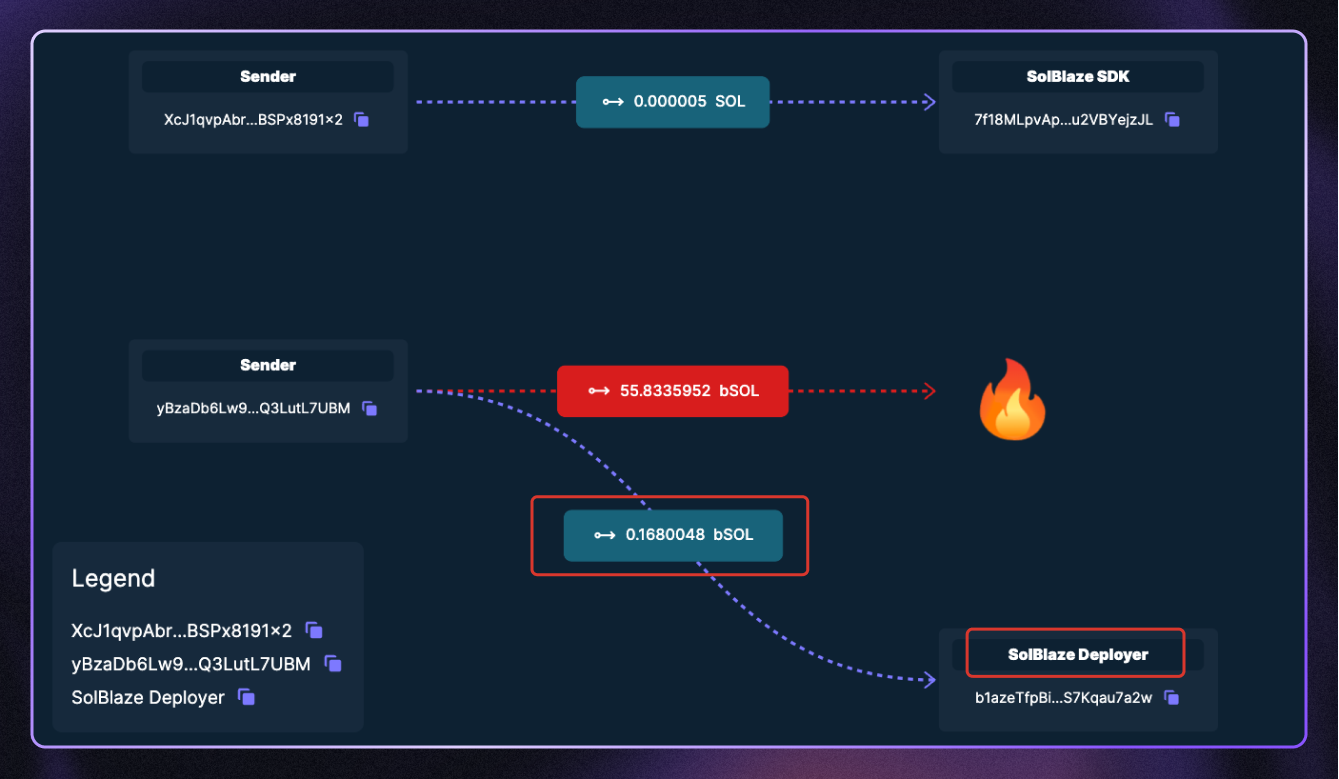Click the Sender header above XcJ1qvpAbr
1339x779 pixels.
pyautogui.click(x=268, y=77)
